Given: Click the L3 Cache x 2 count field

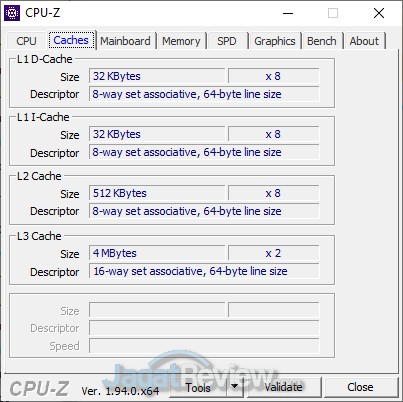Looking at the screenshot, I should point(273,253).
